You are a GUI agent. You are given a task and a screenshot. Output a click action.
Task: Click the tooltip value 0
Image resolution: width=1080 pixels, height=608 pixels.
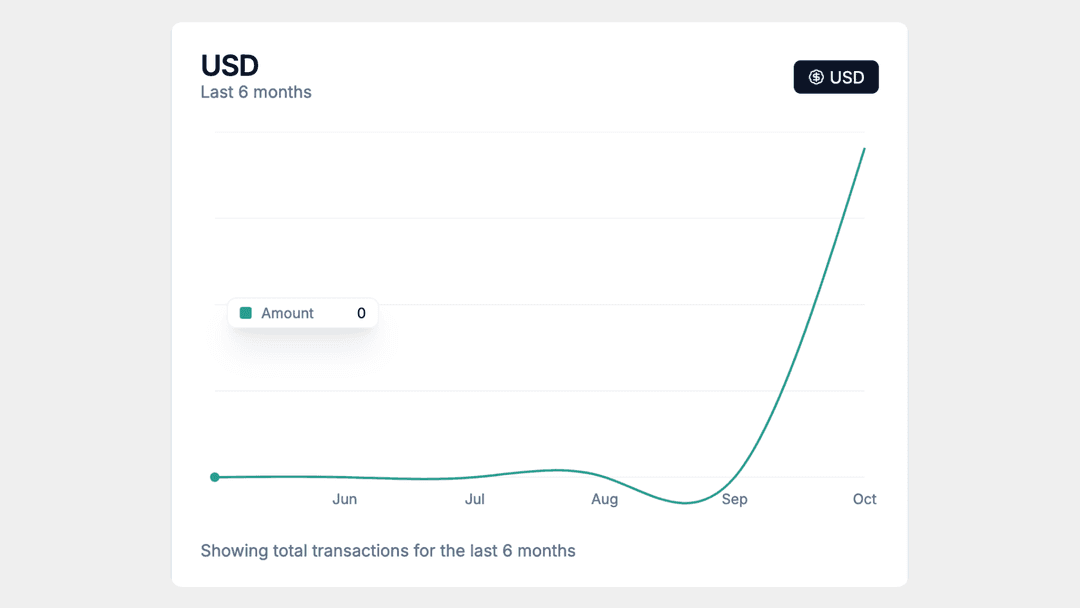(361, 313)
